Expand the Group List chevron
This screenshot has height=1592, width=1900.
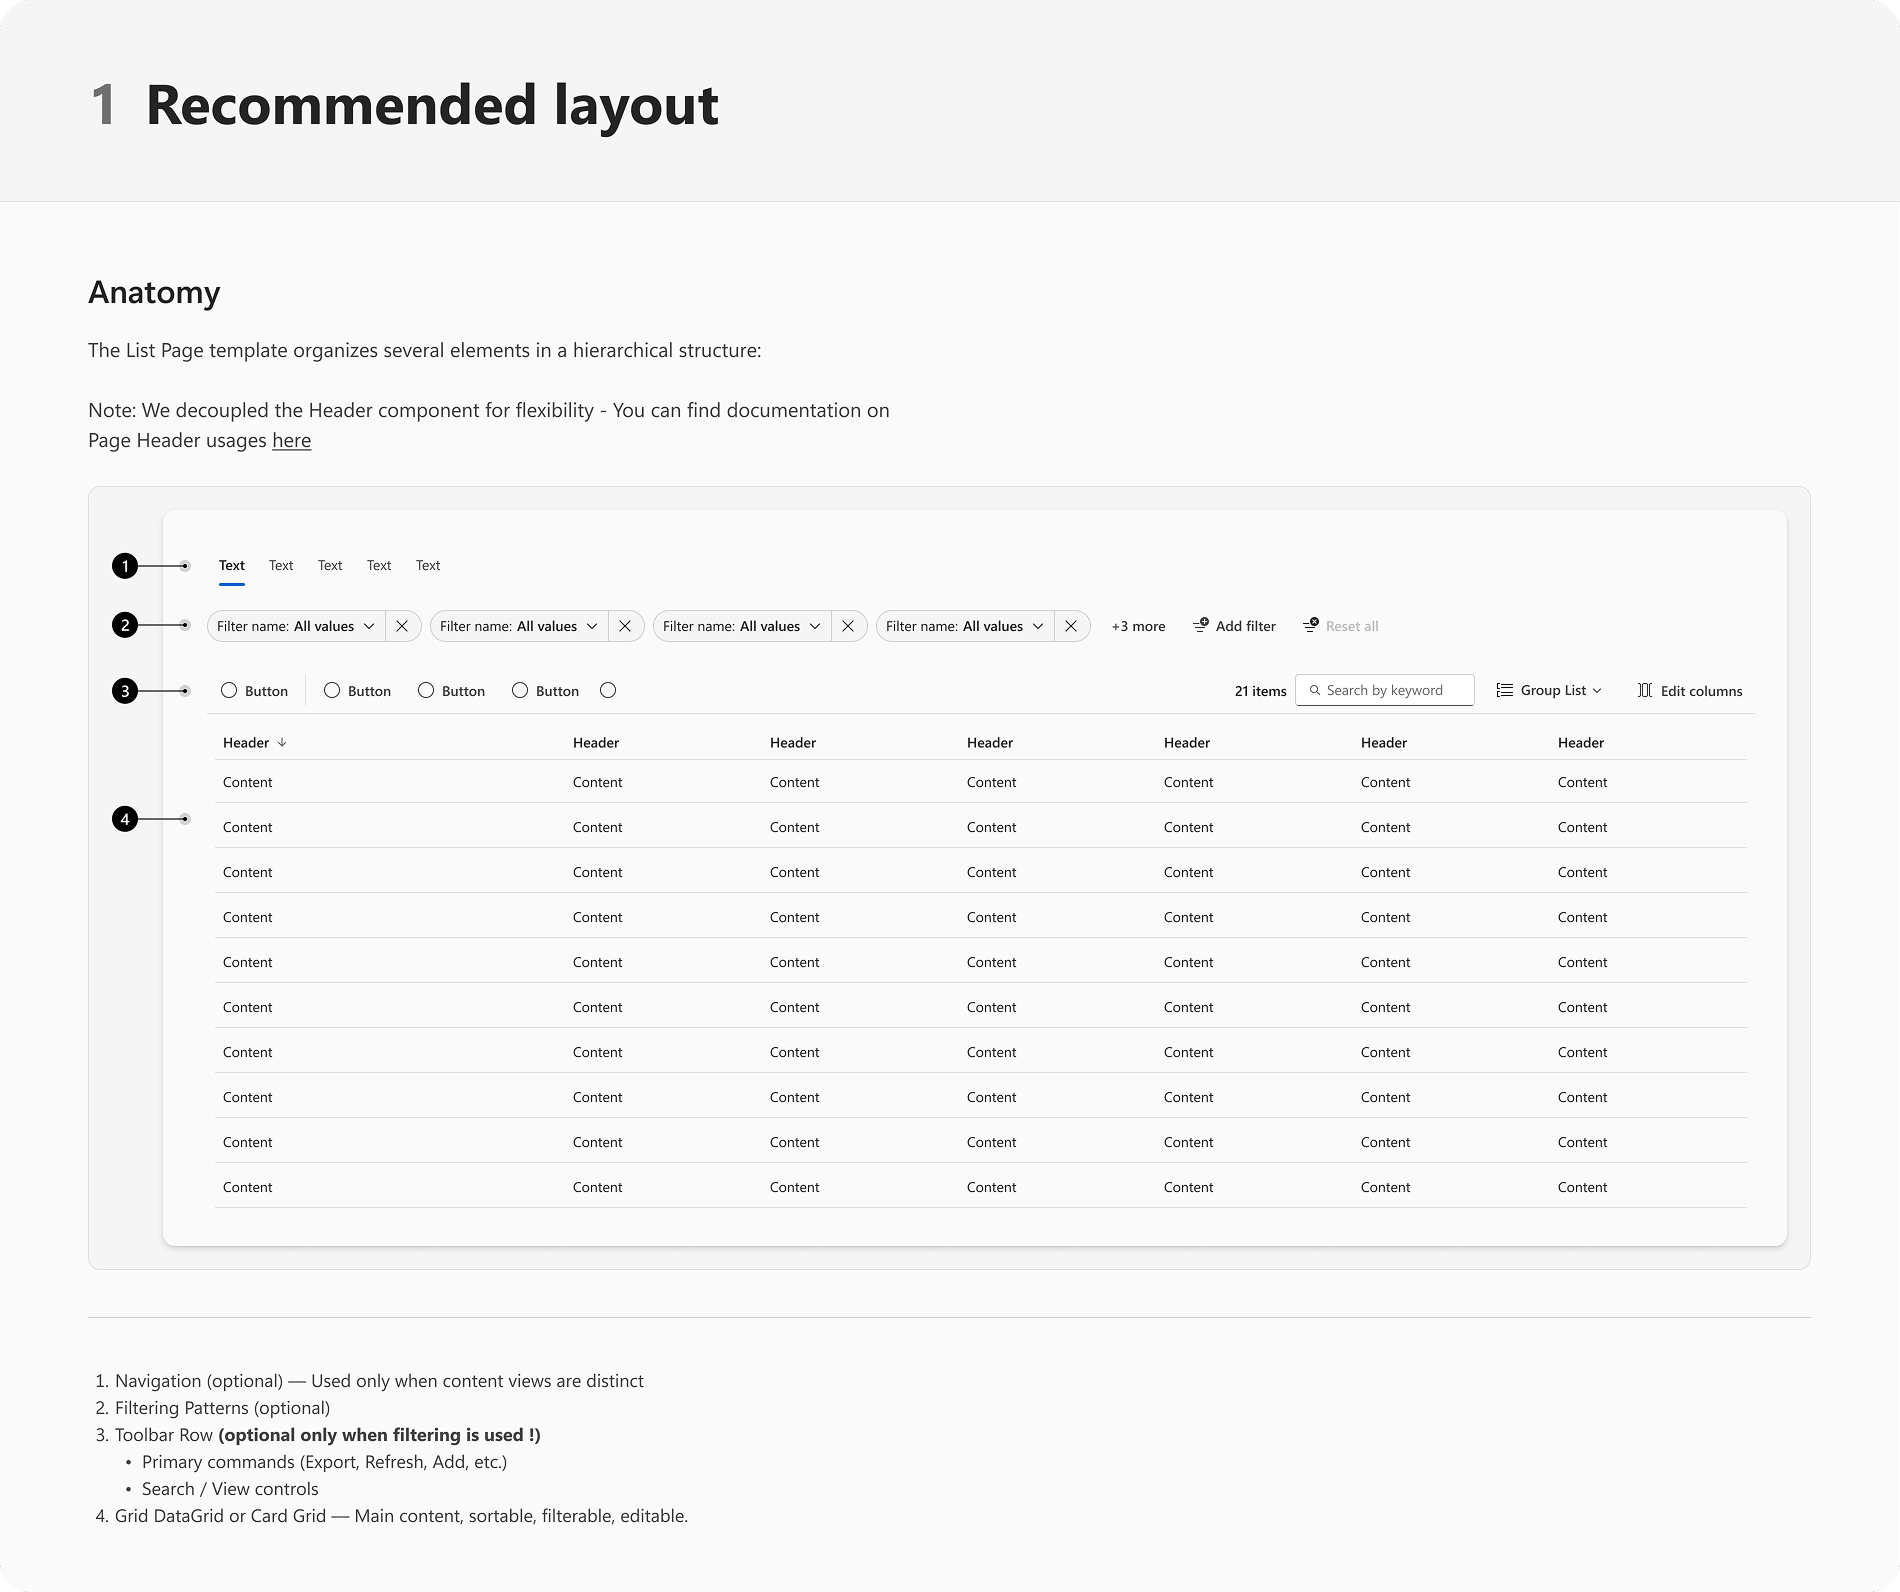click(x=1597, y=690)
